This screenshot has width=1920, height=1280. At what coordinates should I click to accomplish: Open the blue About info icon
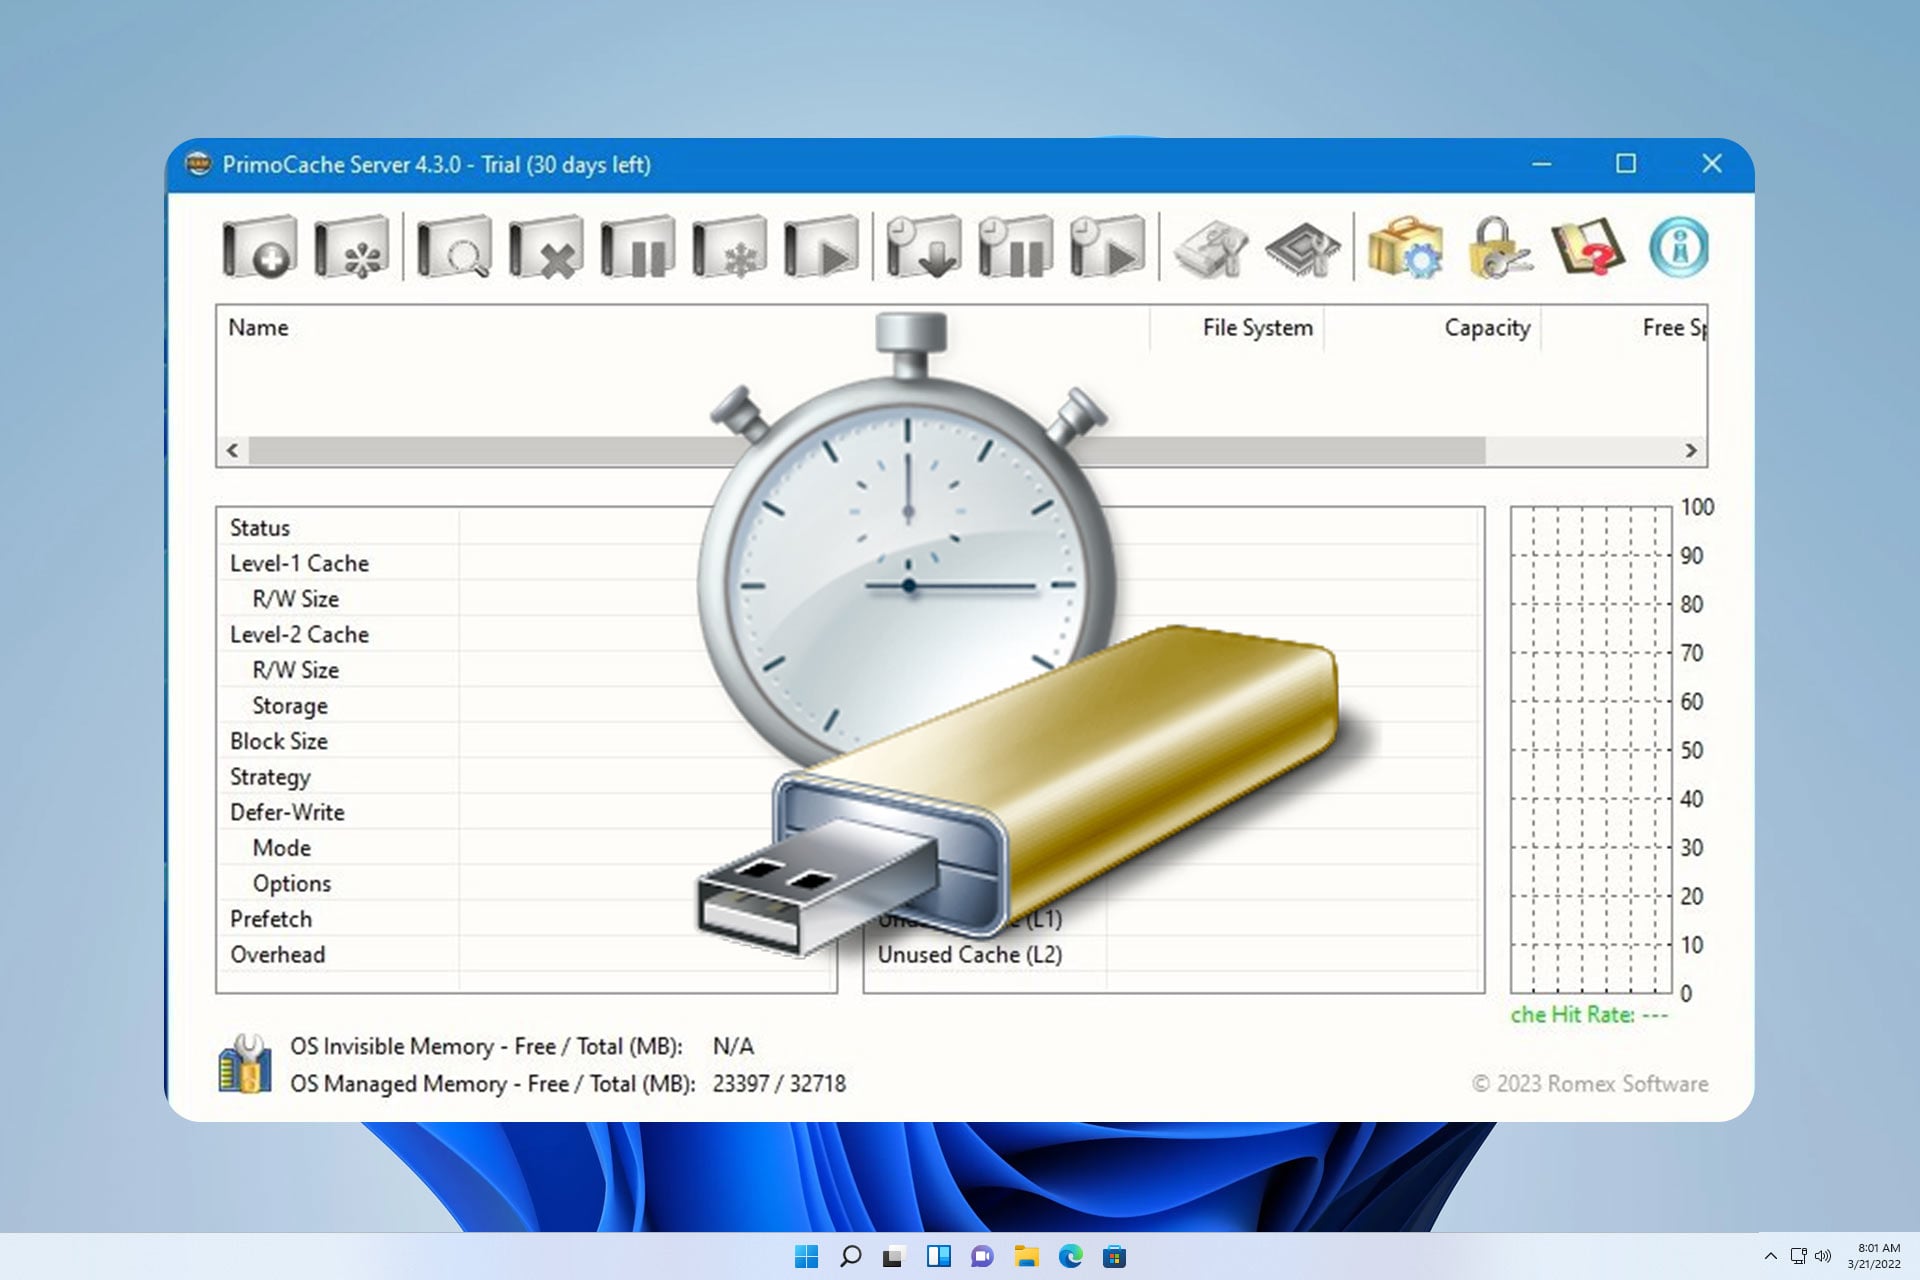[1679, 247]
